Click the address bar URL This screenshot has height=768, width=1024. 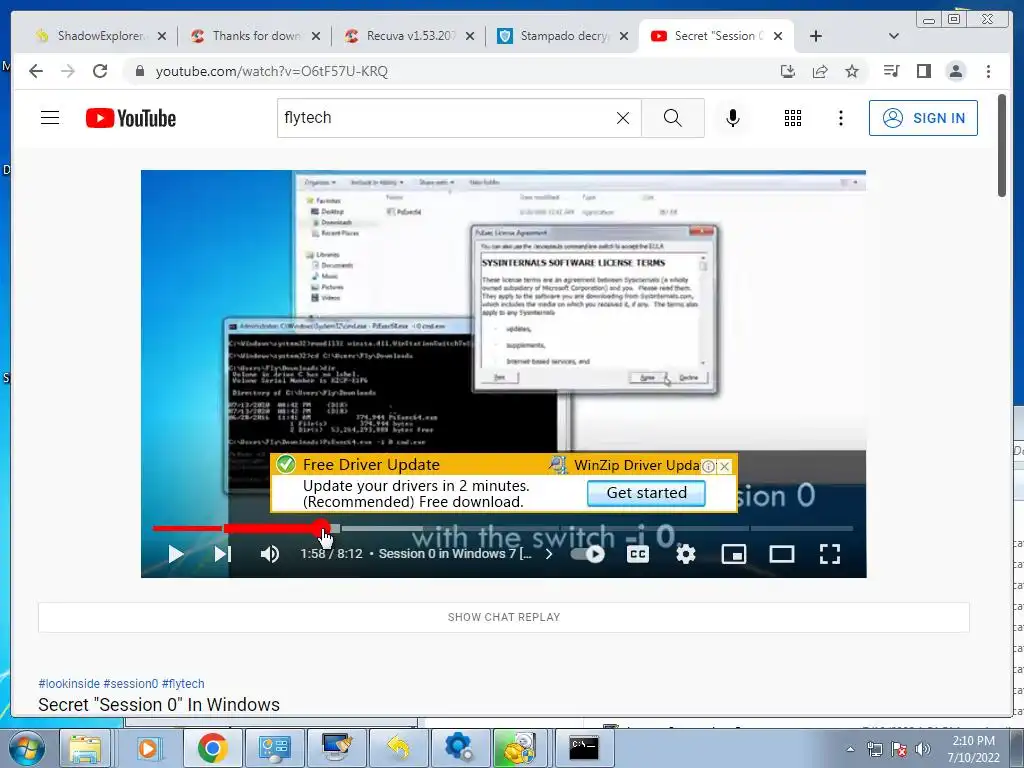(272, 71)
